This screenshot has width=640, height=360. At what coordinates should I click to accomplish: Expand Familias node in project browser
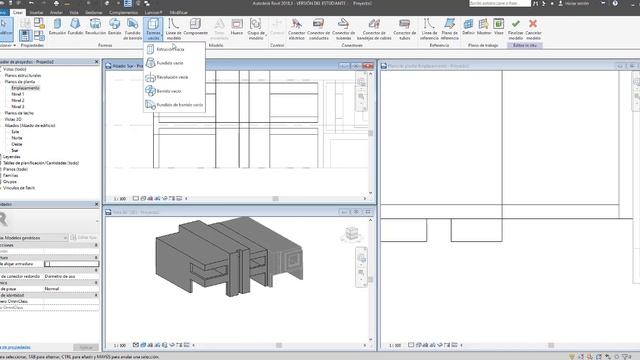tap(10, 176)
